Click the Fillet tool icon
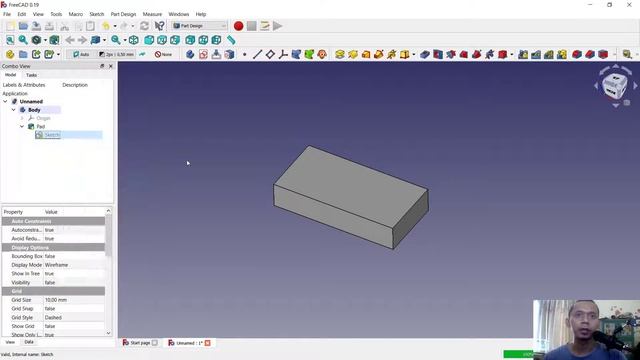 pyautogui.click(x=577, y=54)
